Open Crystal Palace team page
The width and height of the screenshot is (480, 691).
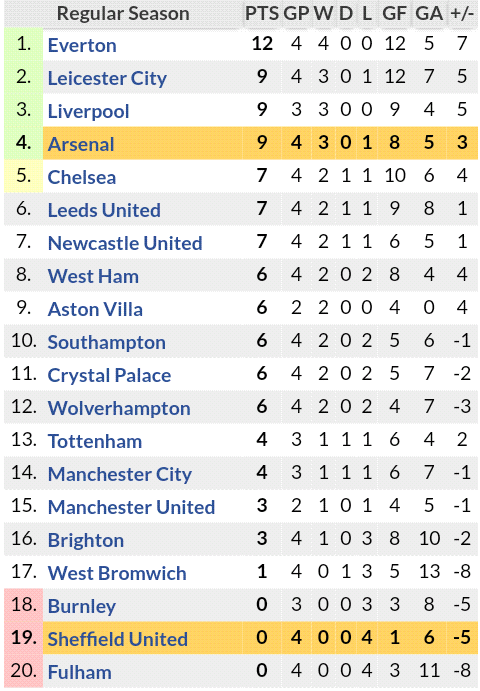tap(109, 375)
